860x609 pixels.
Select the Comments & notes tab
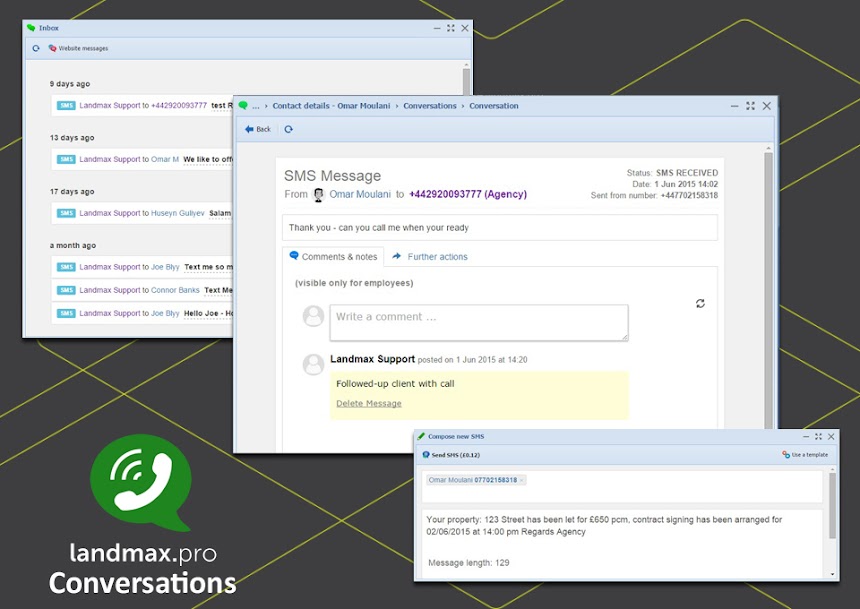pyautogui.click(x=333, y=256)
